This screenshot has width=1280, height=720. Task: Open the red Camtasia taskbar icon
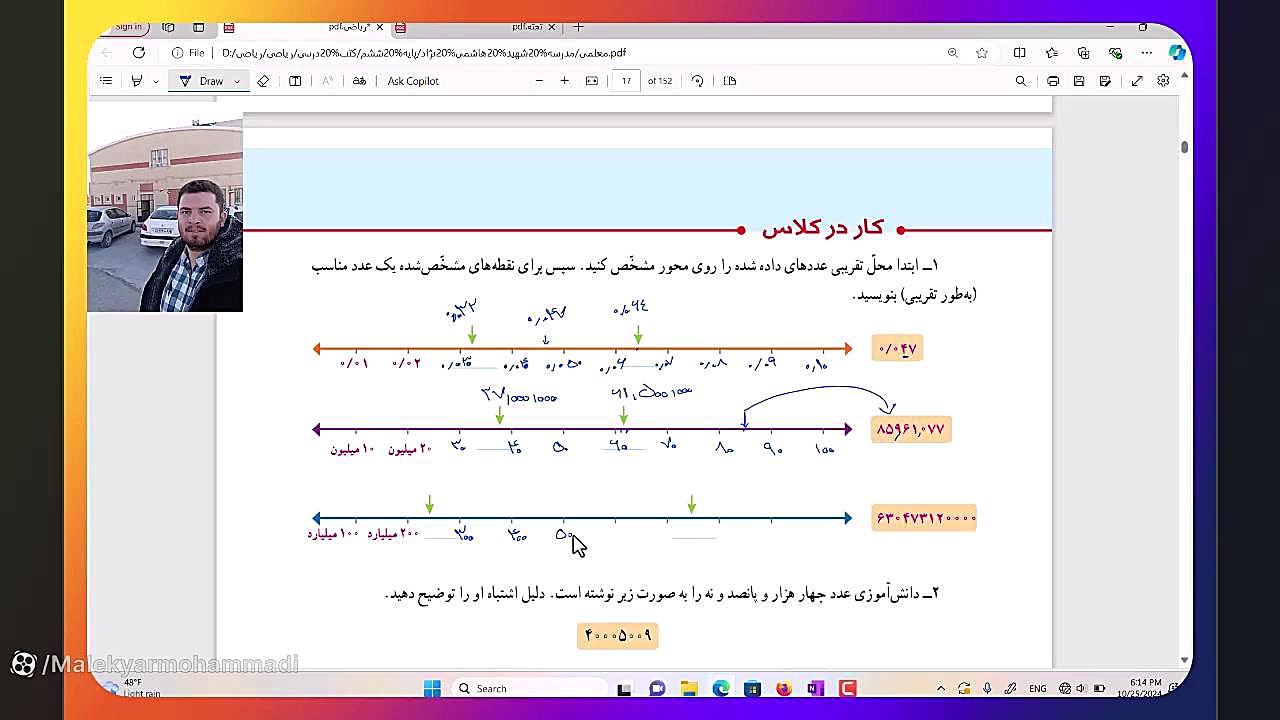coord(848,688)
